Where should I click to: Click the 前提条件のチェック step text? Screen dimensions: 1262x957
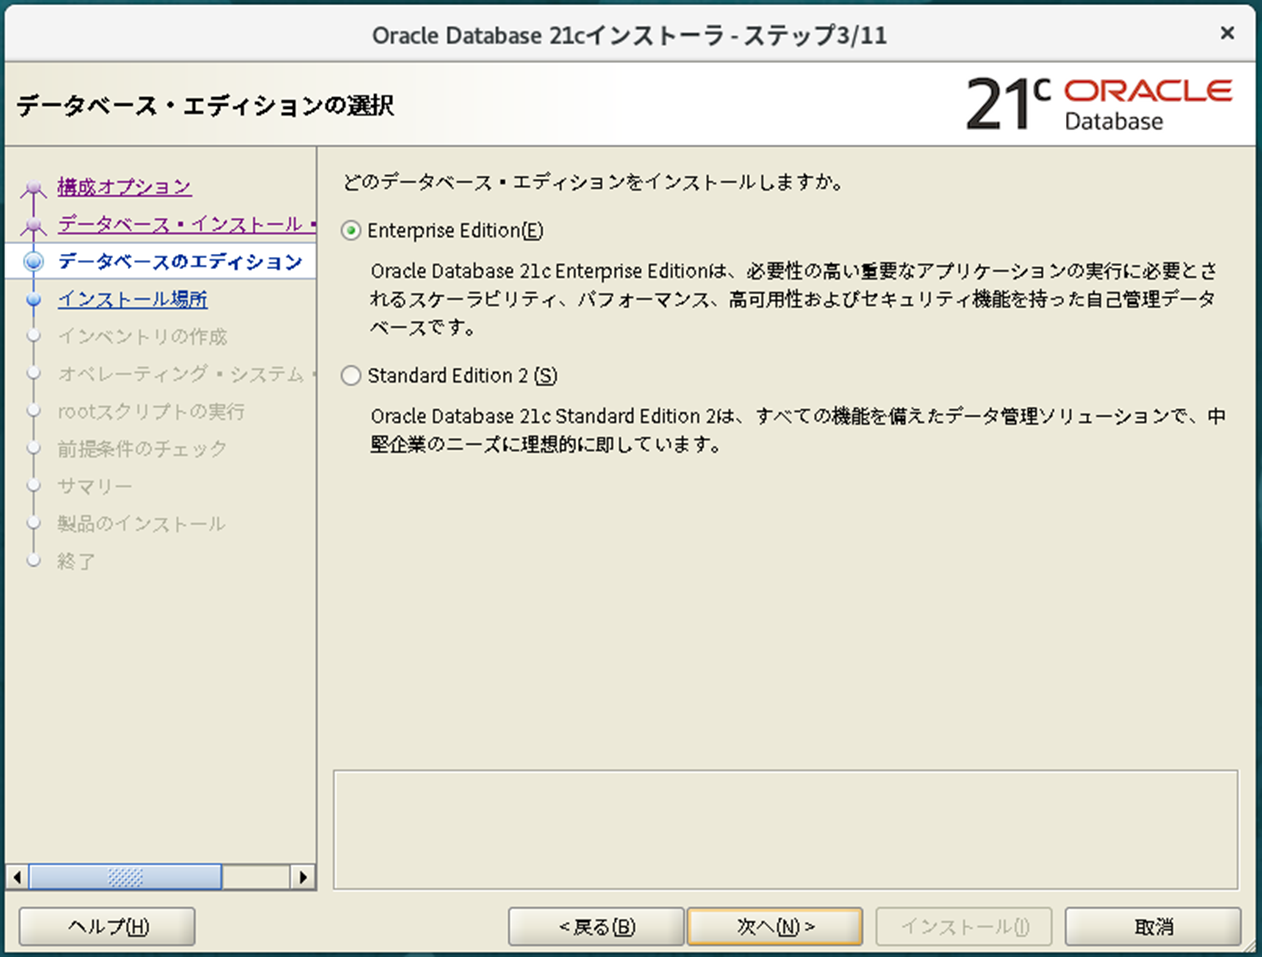[x=142, y=449]
